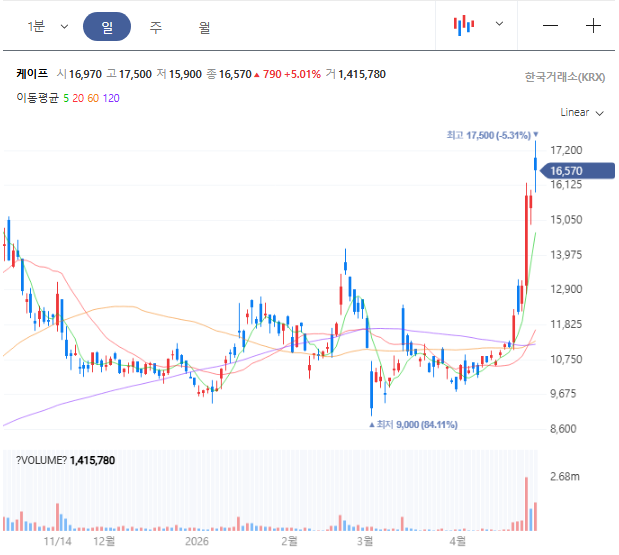Click the 17,200 price axis label
The height and width of the screenshot is (555, 619).
click(566, 150)
